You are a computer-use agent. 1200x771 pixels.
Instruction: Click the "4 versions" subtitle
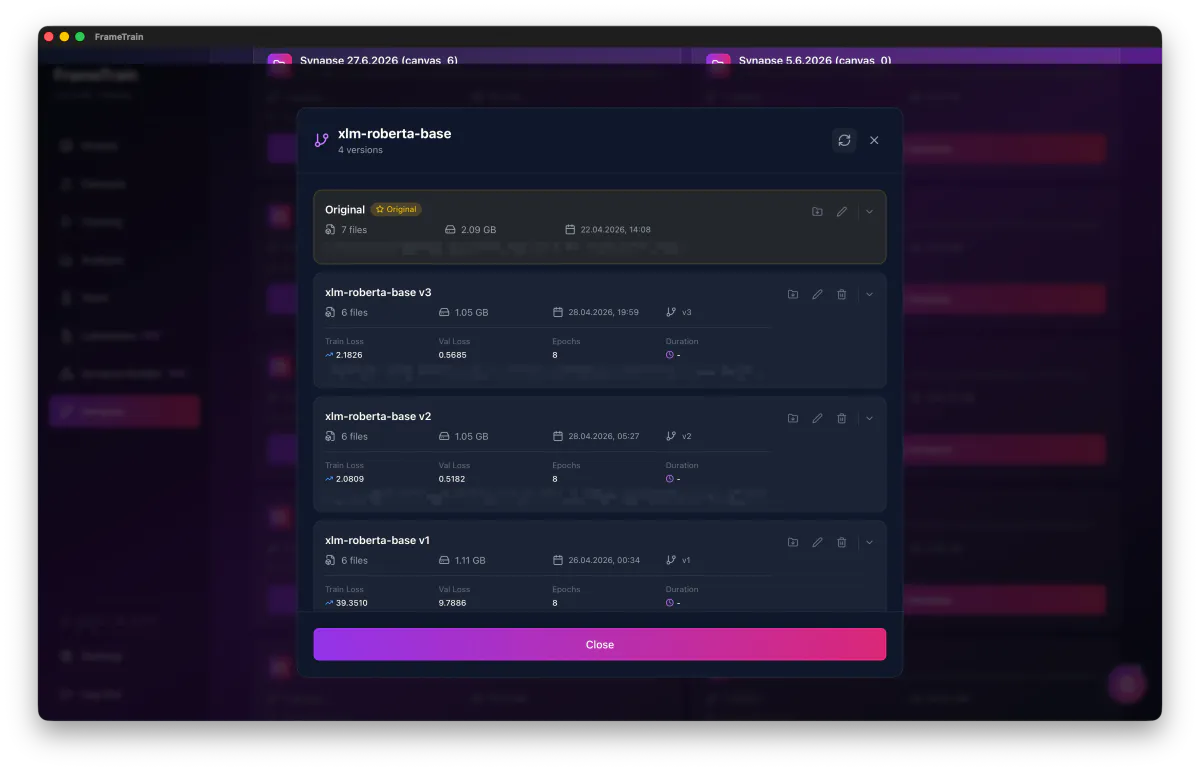tap(360, 150)
